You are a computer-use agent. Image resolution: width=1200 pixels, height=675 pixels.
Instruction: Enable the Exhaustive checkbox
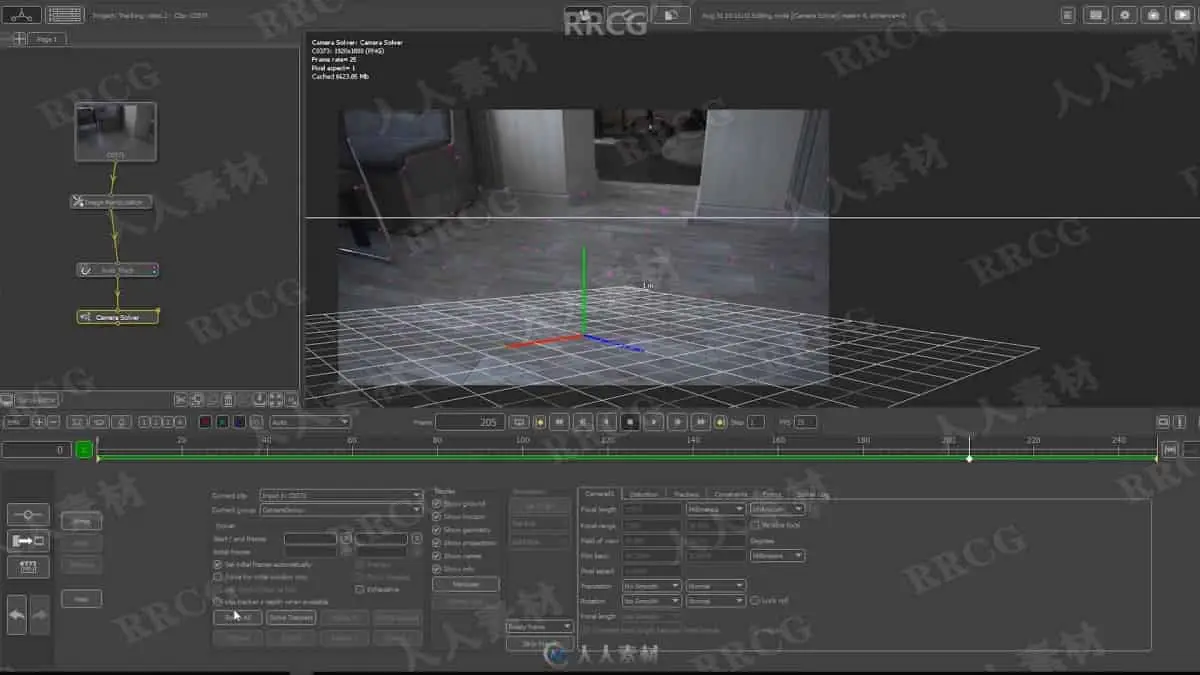click(360, 590)
